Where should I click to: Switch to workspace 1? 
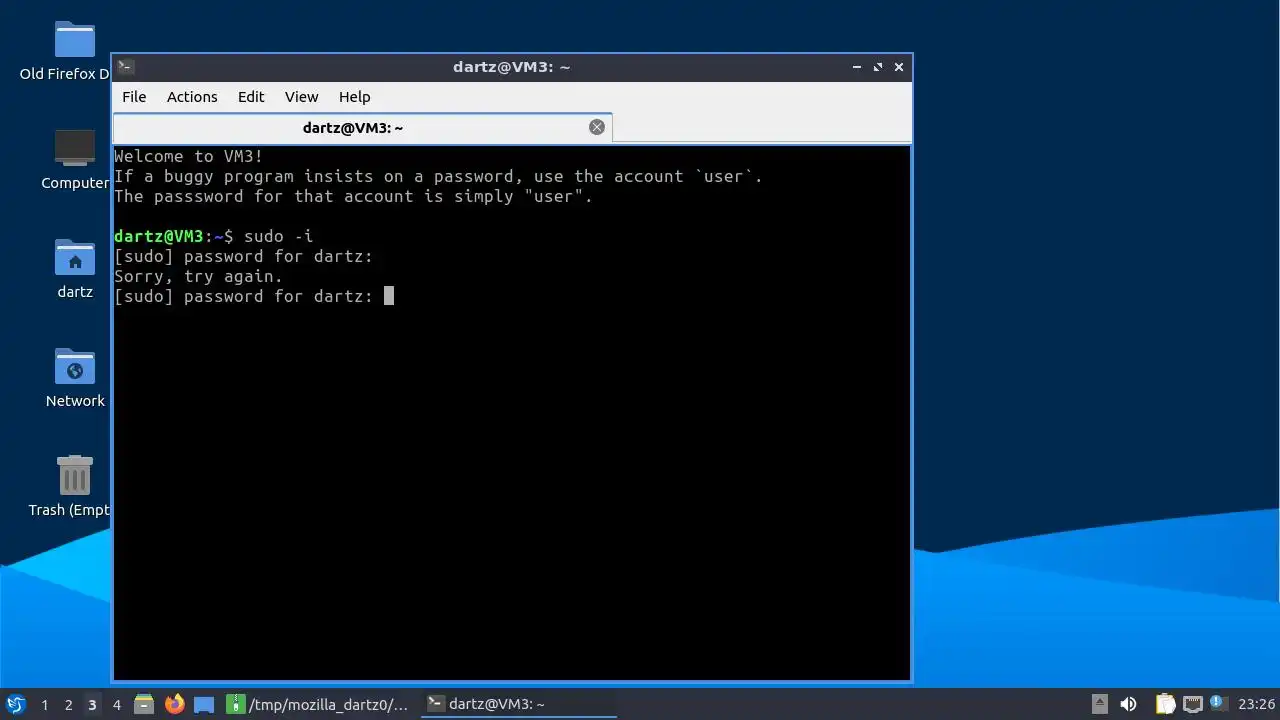pos(44,704)
